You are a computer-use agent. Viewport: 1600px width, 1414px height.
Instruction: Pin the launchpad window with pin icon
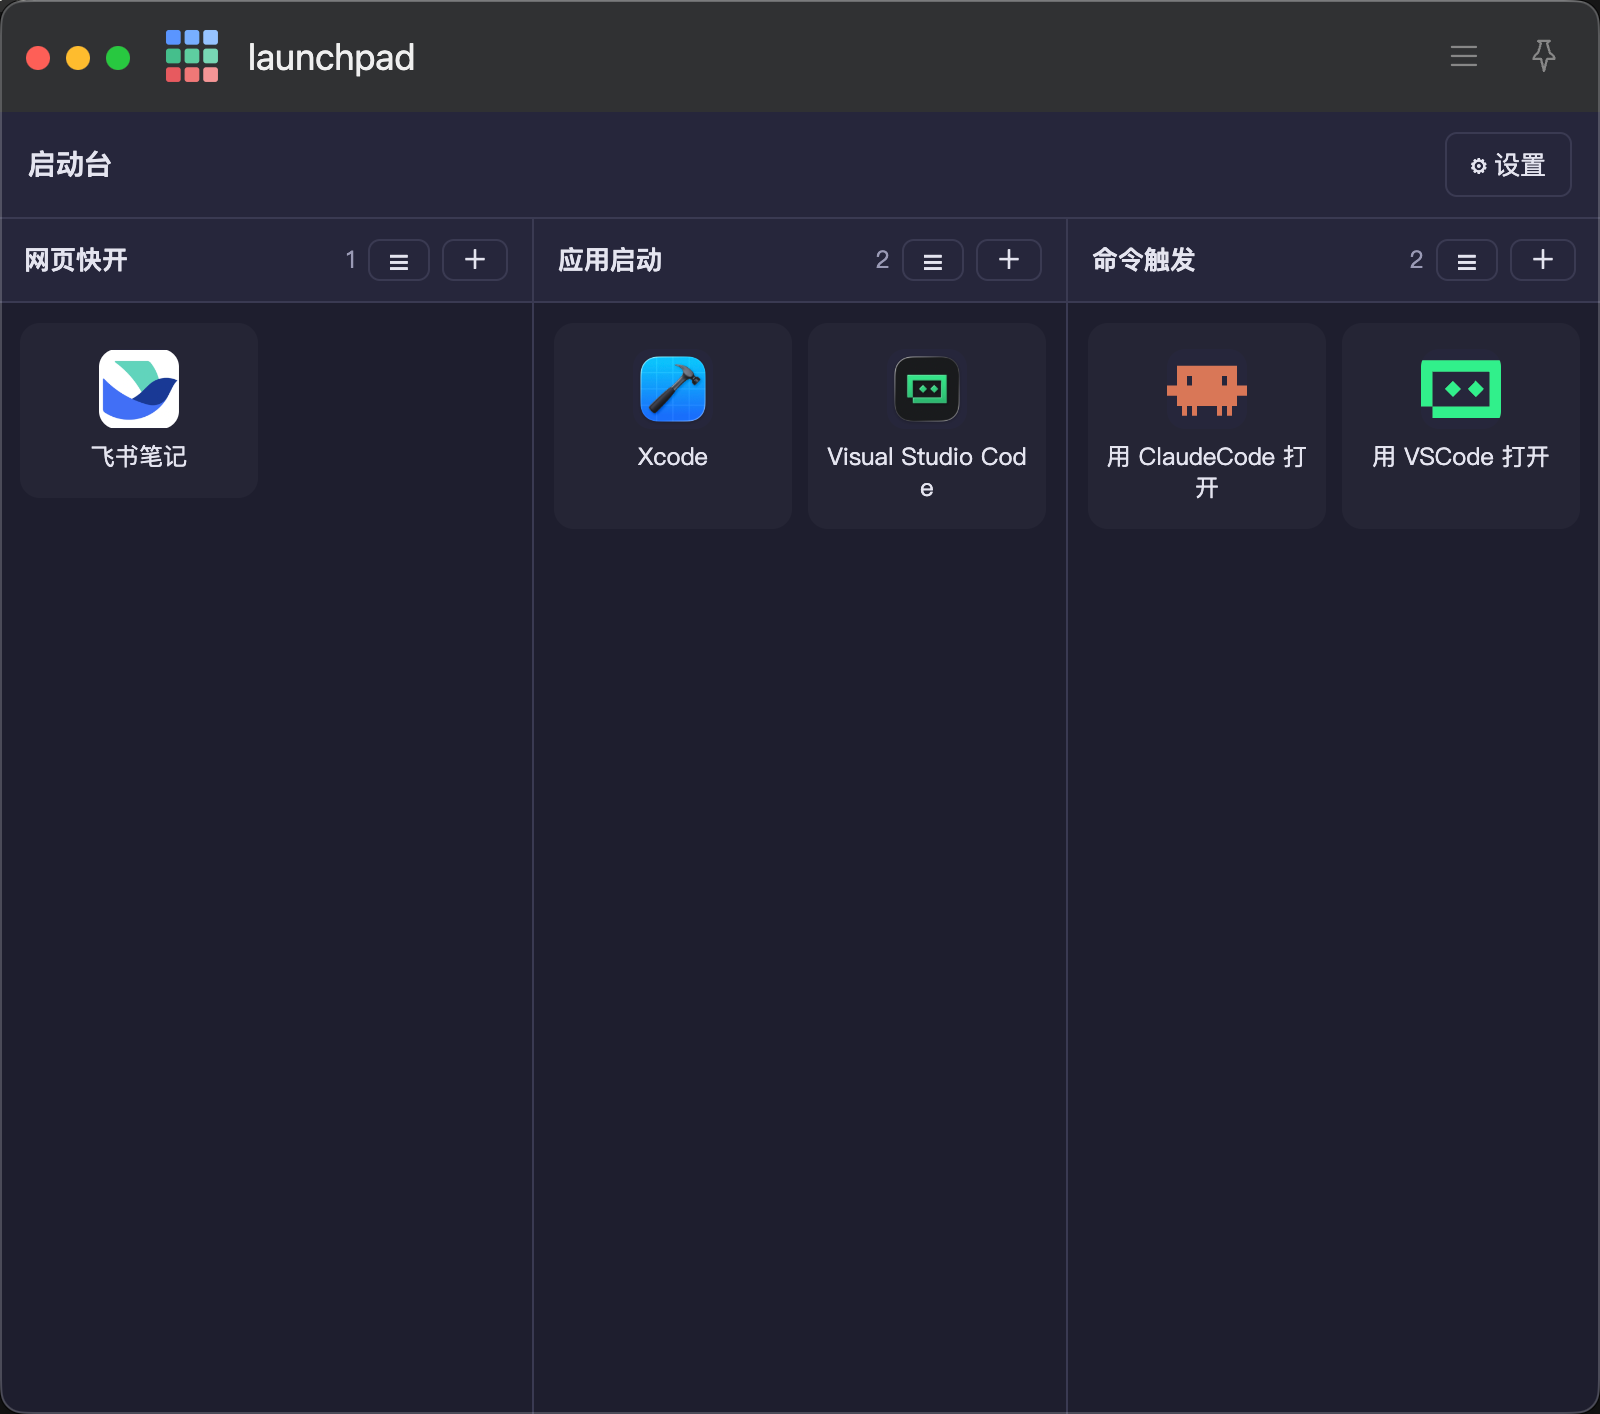coord(1544,56)
